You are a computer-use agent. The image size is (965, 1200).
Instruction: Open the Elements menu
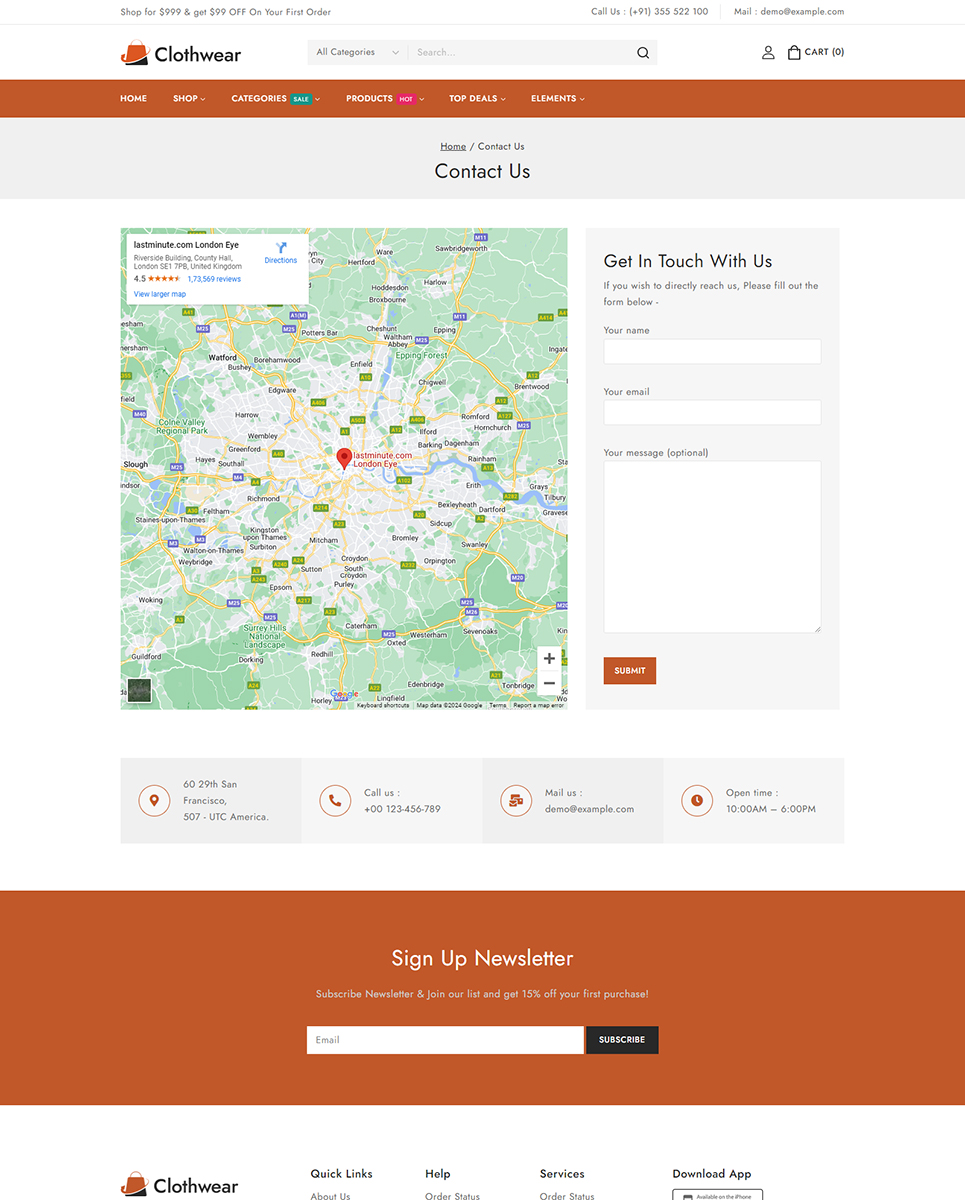pos(557,99)
